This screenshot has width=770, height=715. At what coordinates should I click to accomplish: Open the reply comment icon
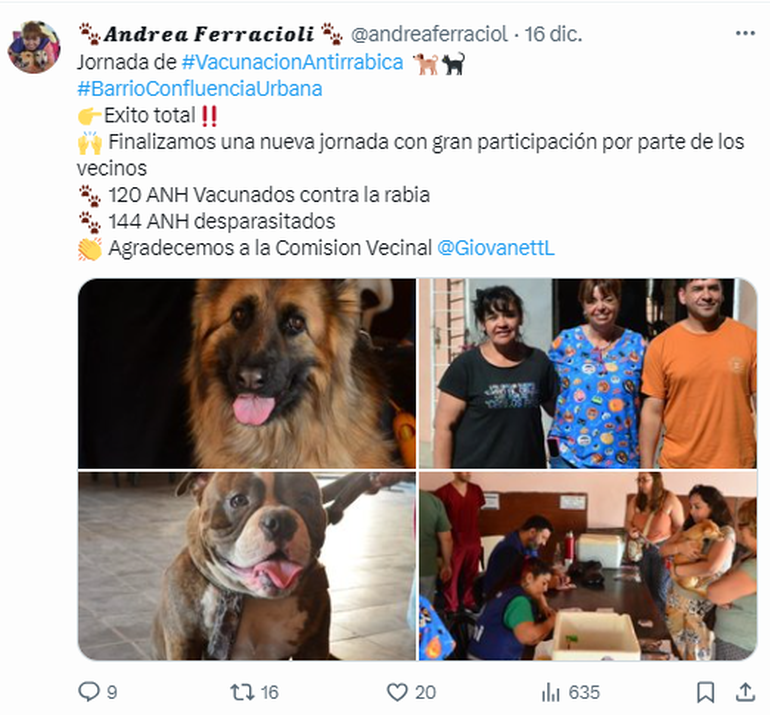tap(89, 691)
